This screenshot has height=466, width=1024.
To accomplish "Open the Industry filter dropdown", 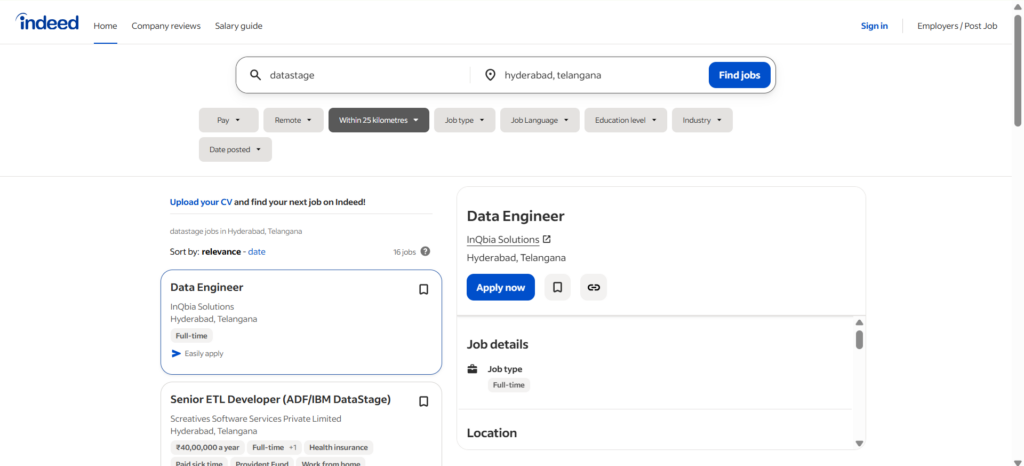I will [x=702, y=120].
